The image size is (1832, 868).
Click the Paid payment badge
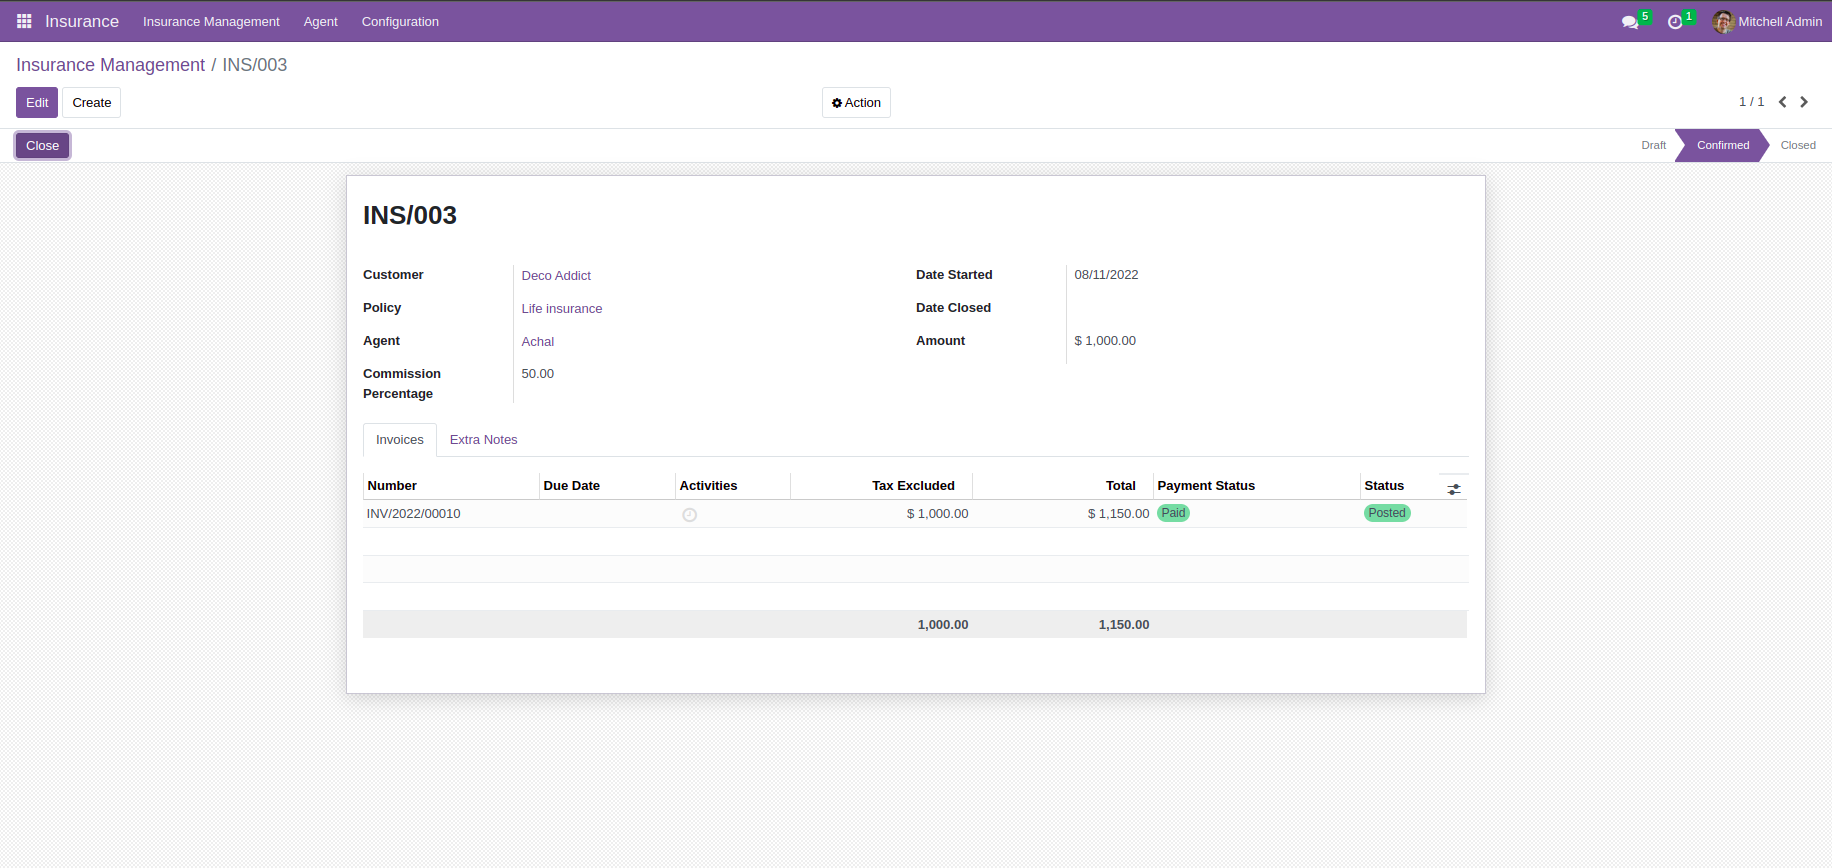pyautogui.click(x=1173, y=513)
